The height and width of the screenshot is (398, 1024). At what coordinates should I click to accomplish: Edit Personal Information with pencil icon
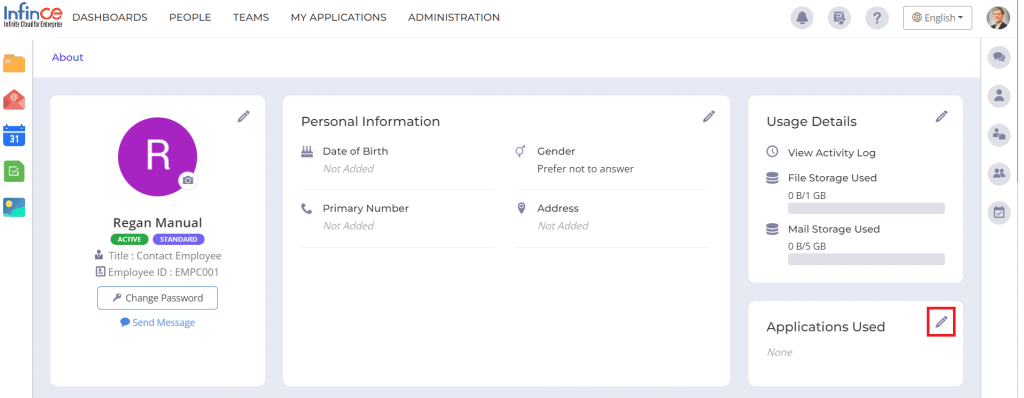(x=709, y=116)
